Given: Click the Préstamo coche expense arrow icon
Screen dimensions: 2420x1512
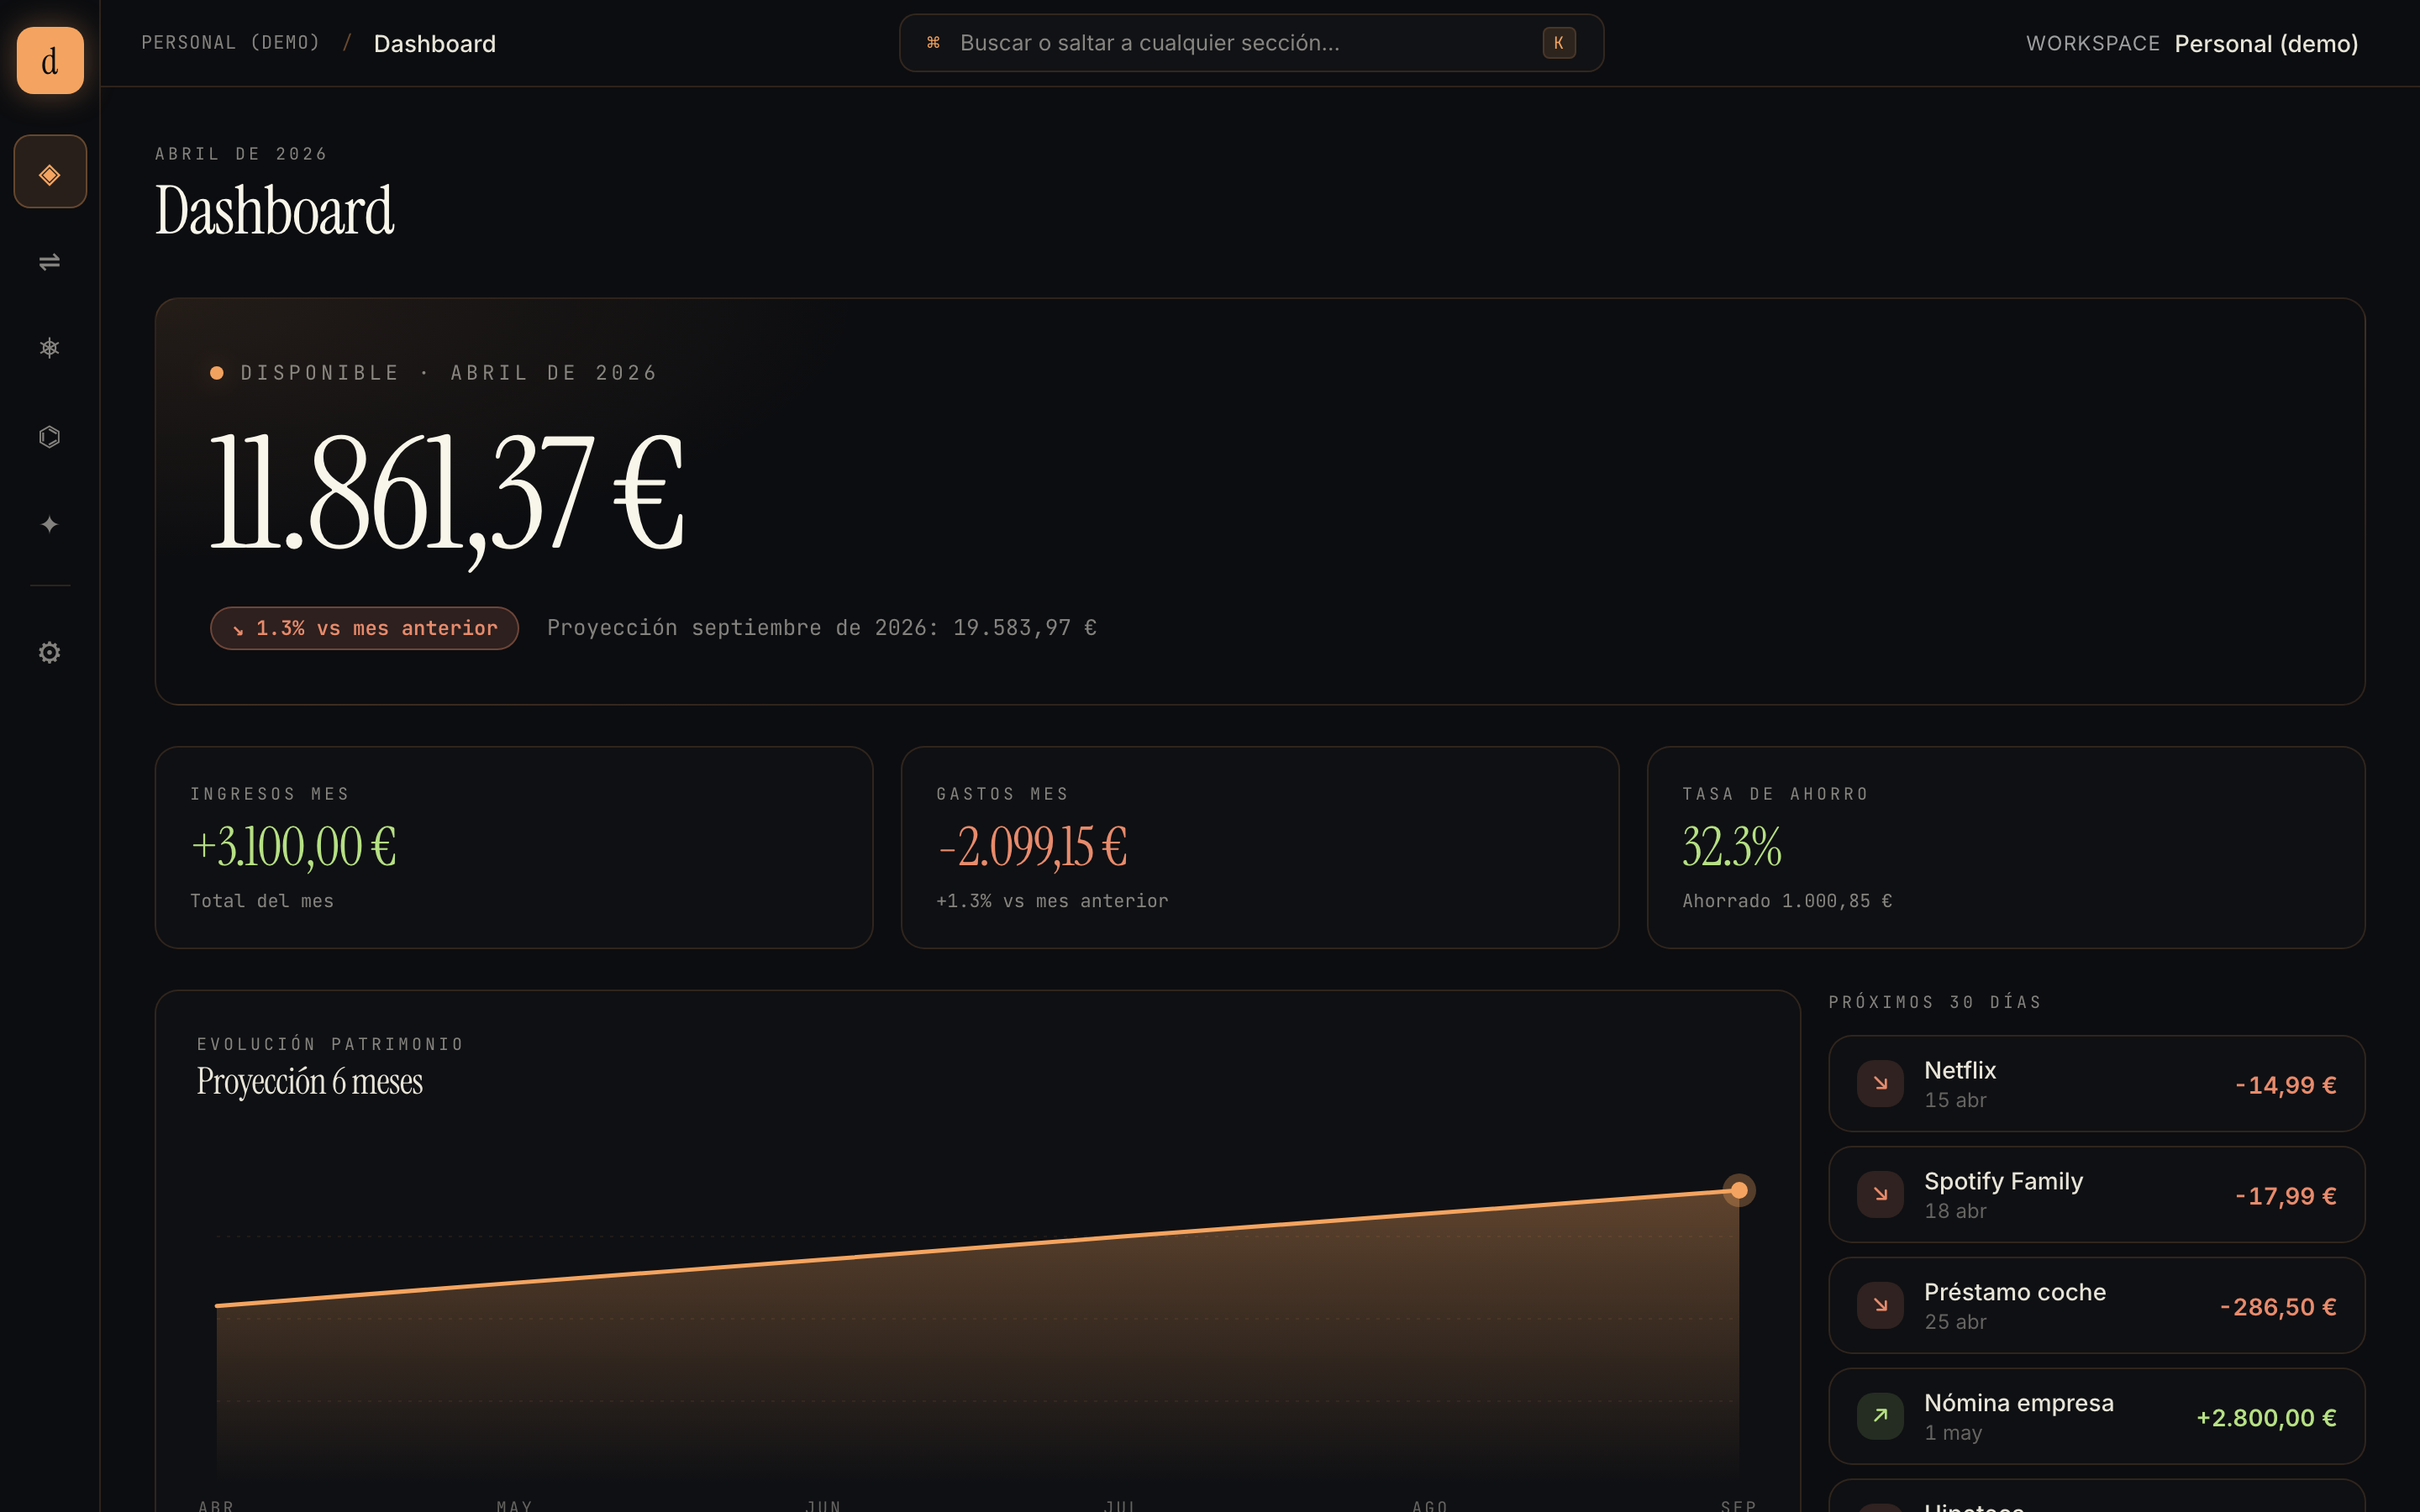Looking at the screenshot, I should point(1880,1305).
